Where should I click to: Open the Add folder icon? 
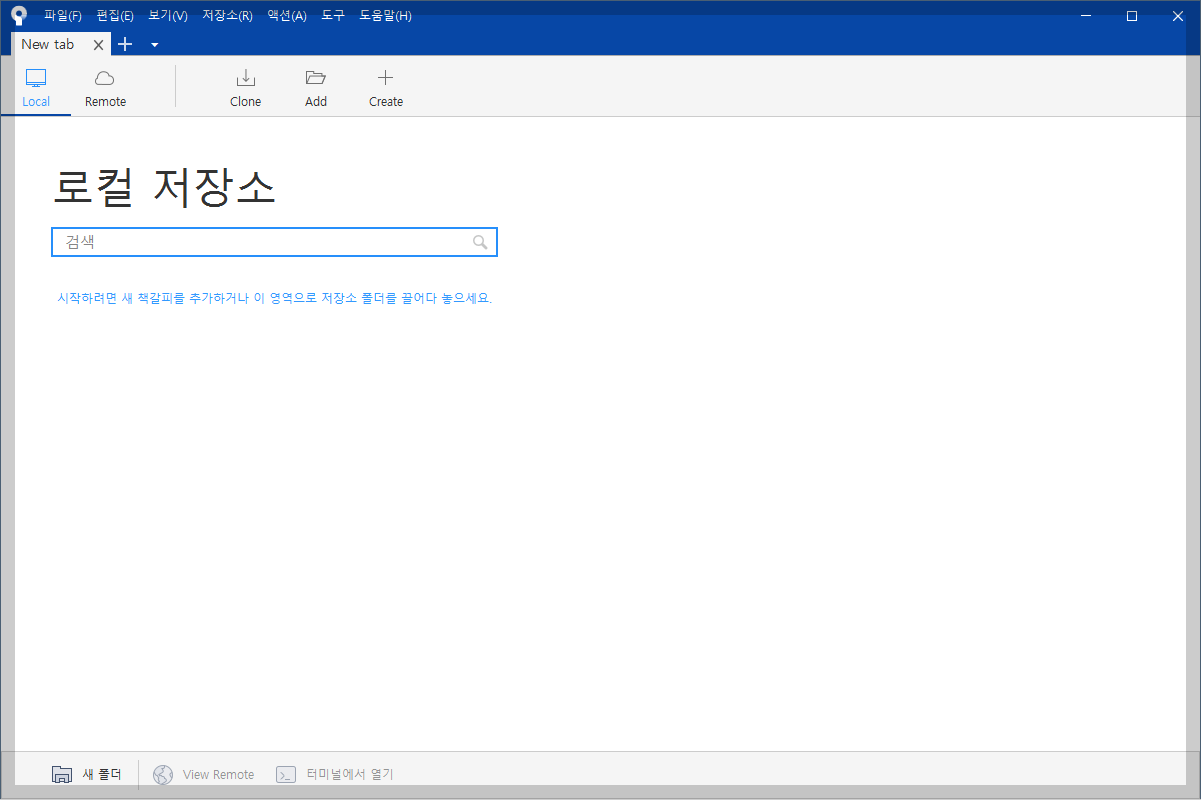pos(316,78)
